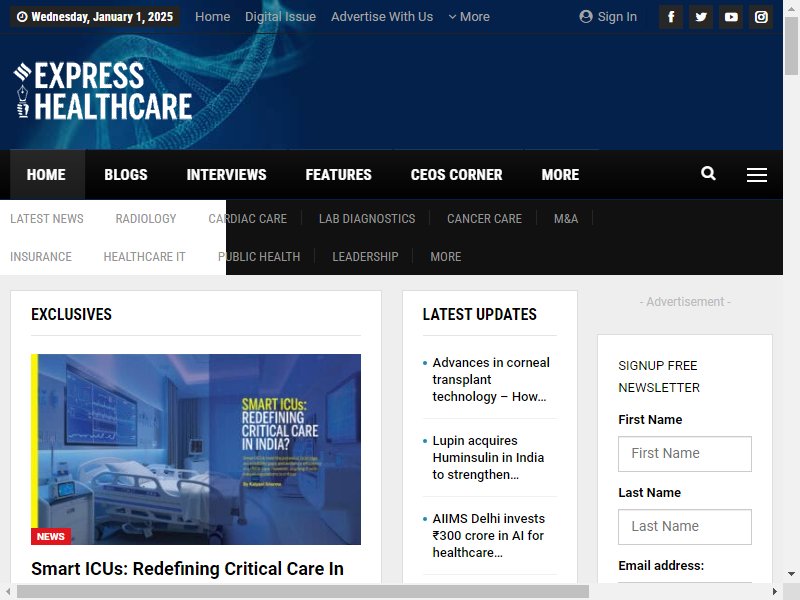This screenshot has height=600, width=800.
Task: Click the scrollbar left arrow
Action: pos(8,592)
